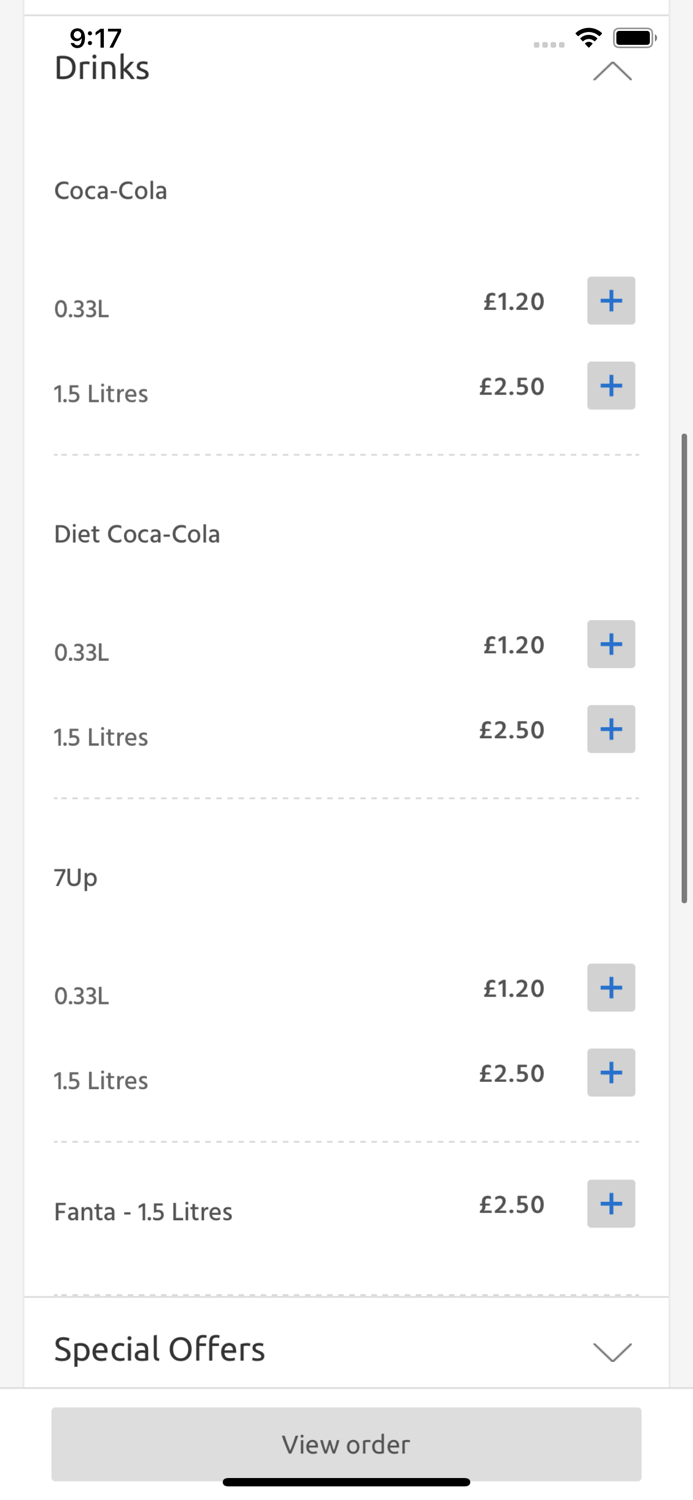Screen dimensions: 693x1500
Task: Add Diet Coca-Cola 0.33L to order
Action: click(x=611, y=645)
